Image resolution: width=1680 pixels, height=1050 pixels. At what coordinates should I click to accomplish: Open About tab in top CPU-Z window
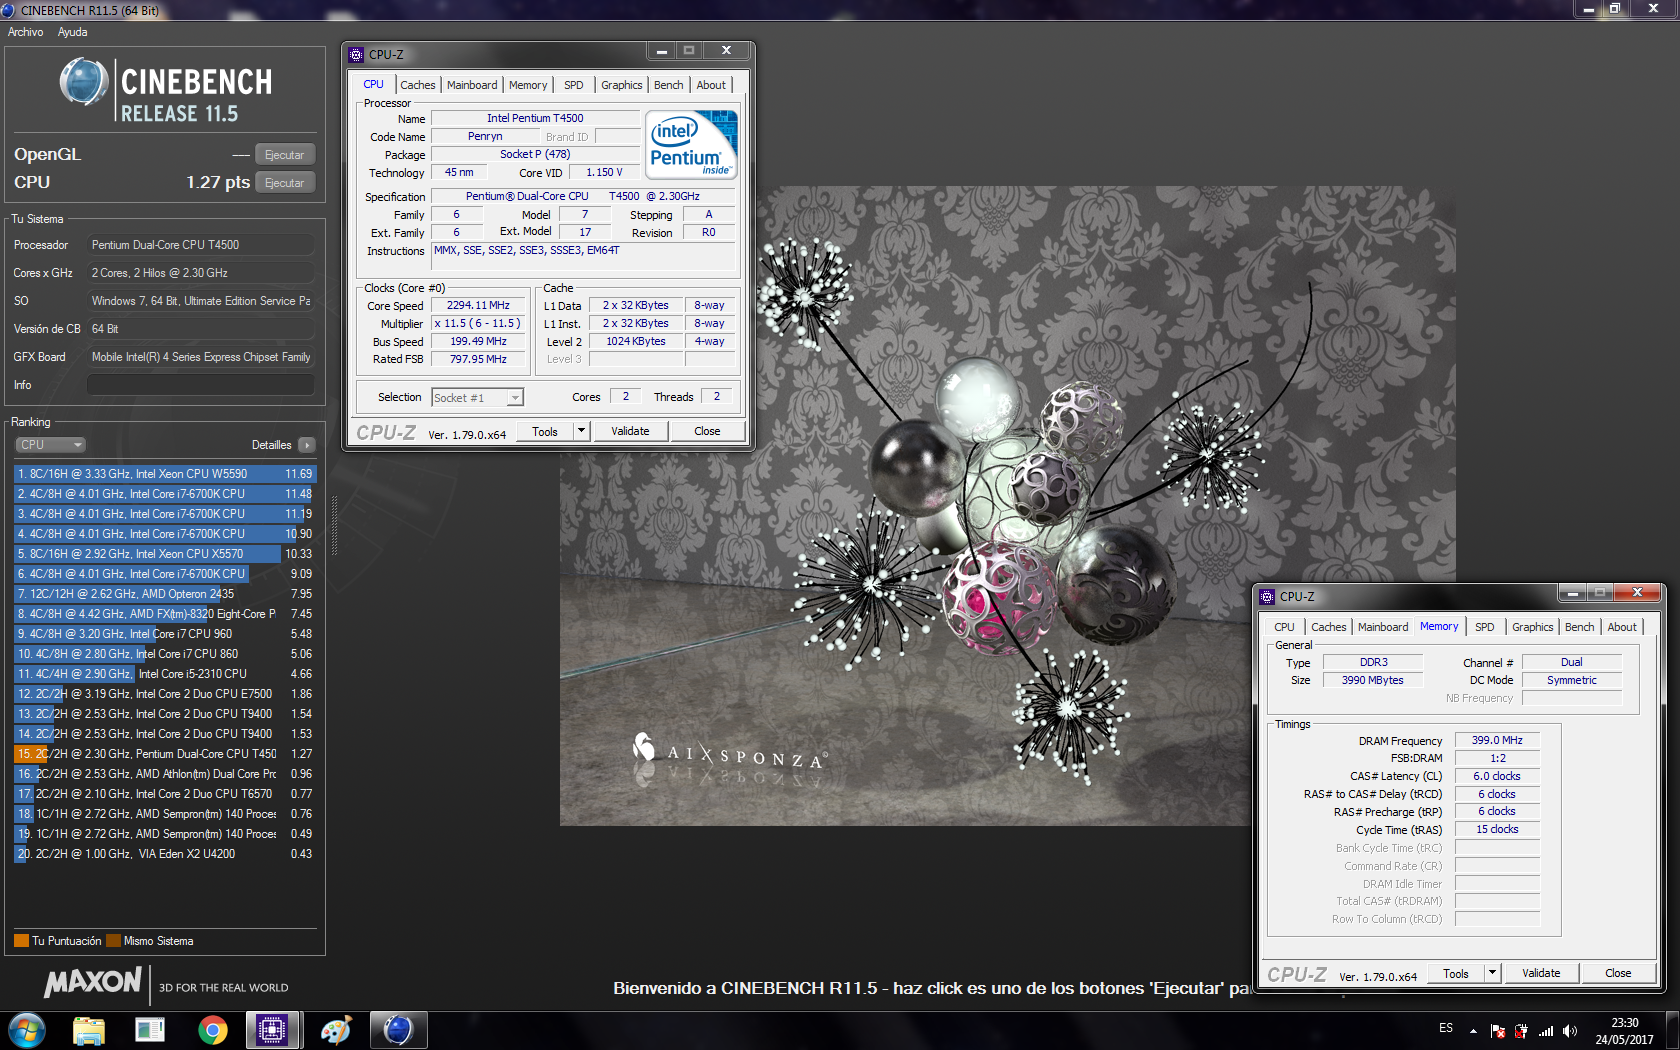pos(712,85)
